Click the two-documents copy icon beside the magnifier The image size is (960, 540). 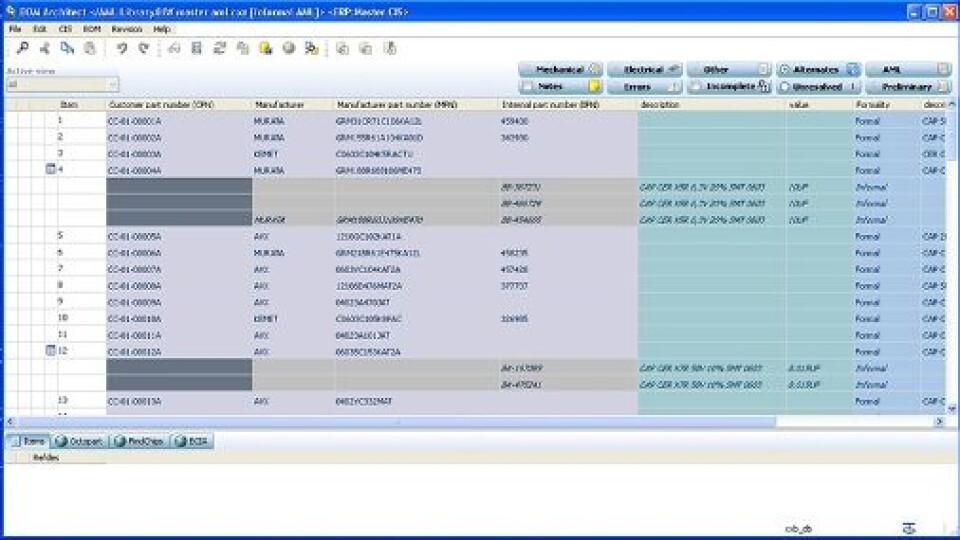pos(67,48)
